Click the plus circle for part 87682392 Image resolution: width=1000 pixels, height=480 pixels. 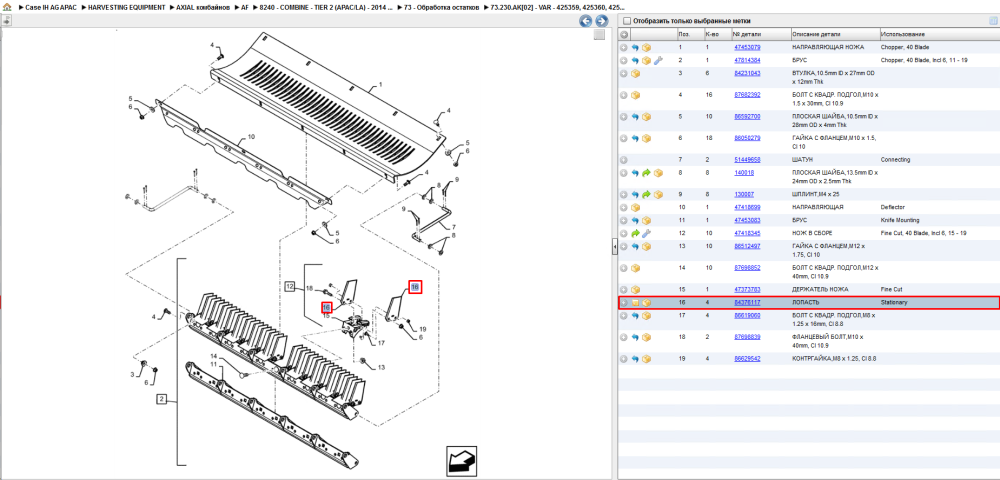pos(624,96)
